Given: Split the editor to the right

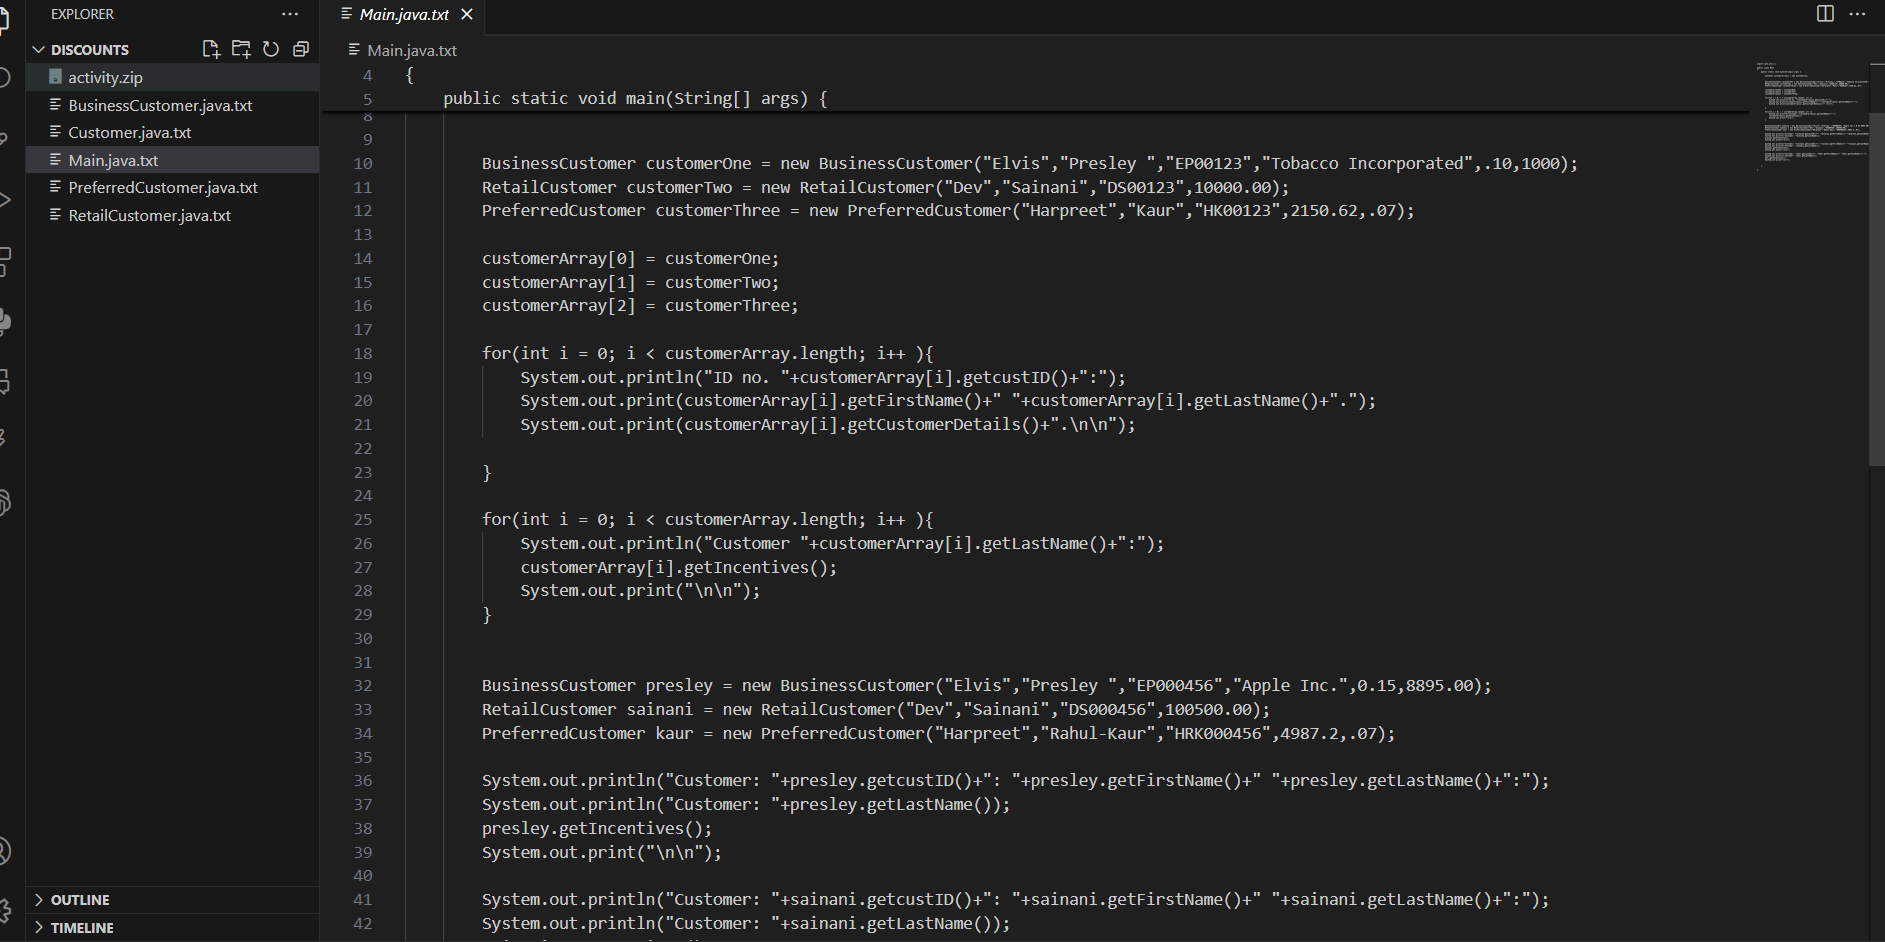Looking at the screenshot, I should [x=1825, y=14].
